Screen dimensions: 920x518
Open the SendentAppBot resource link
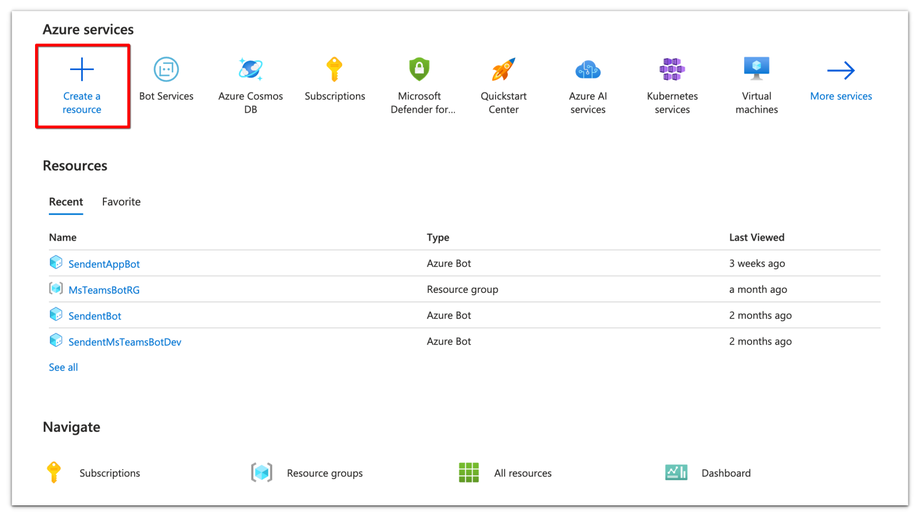coord(104,264)
